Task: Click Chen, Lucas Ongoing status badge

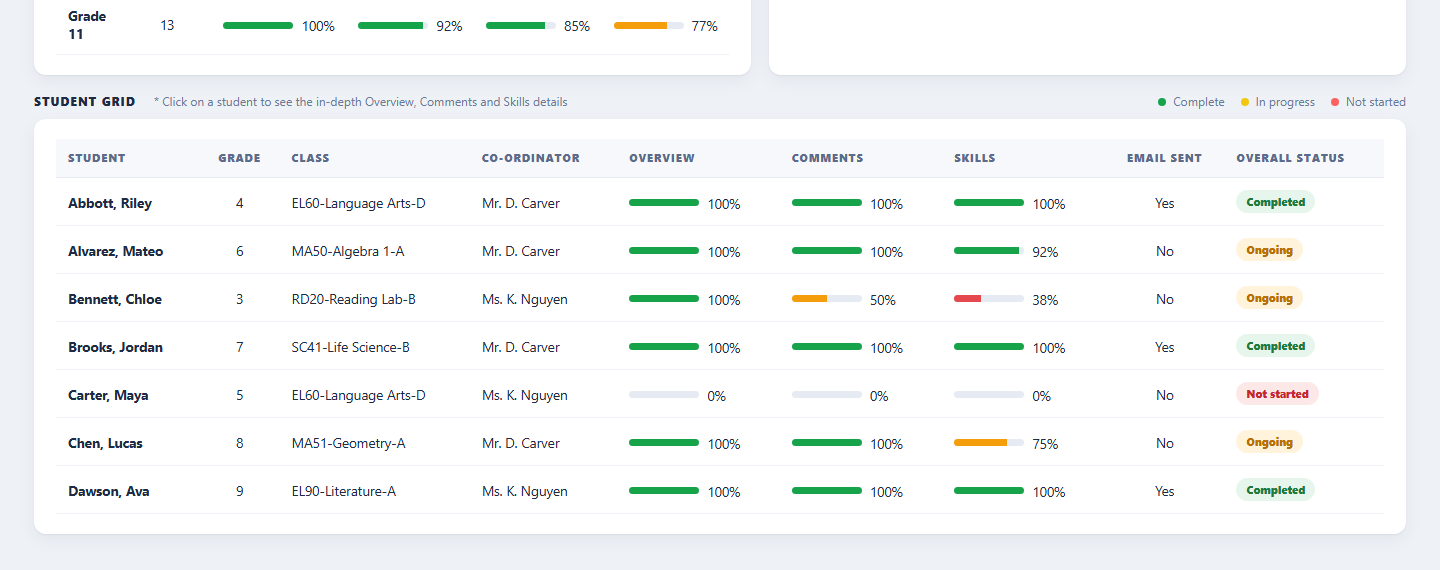Action: coord(1269,442)
